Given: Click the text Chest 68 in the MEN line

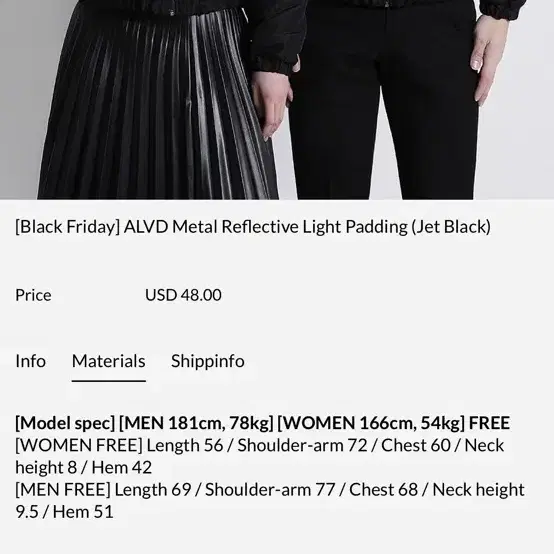Looking at the screenshot, I should pos(383,490).
